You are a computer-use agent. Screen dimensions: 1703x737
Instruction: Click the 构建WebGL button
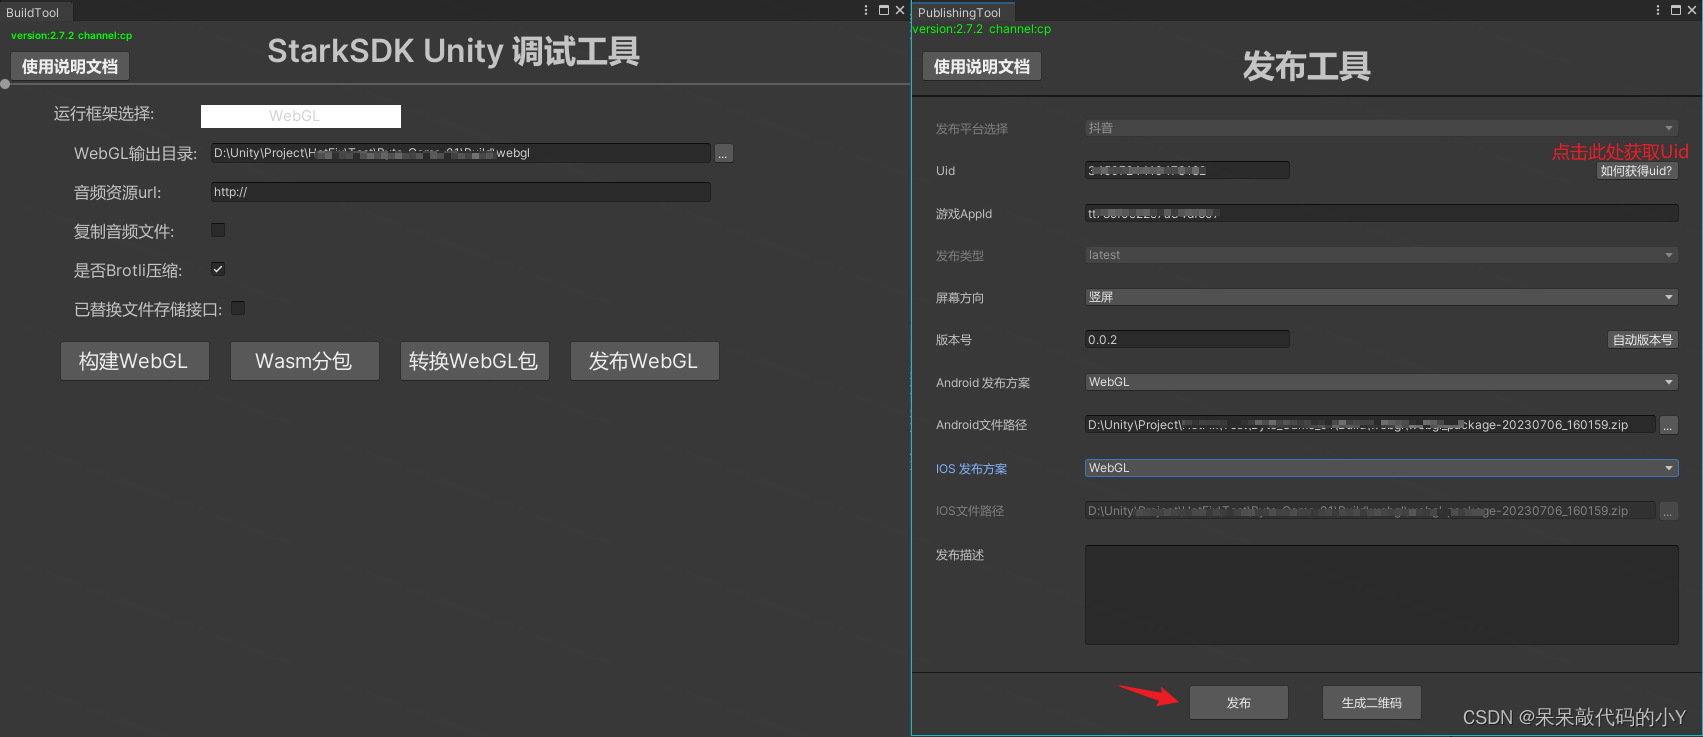[134, 361]
